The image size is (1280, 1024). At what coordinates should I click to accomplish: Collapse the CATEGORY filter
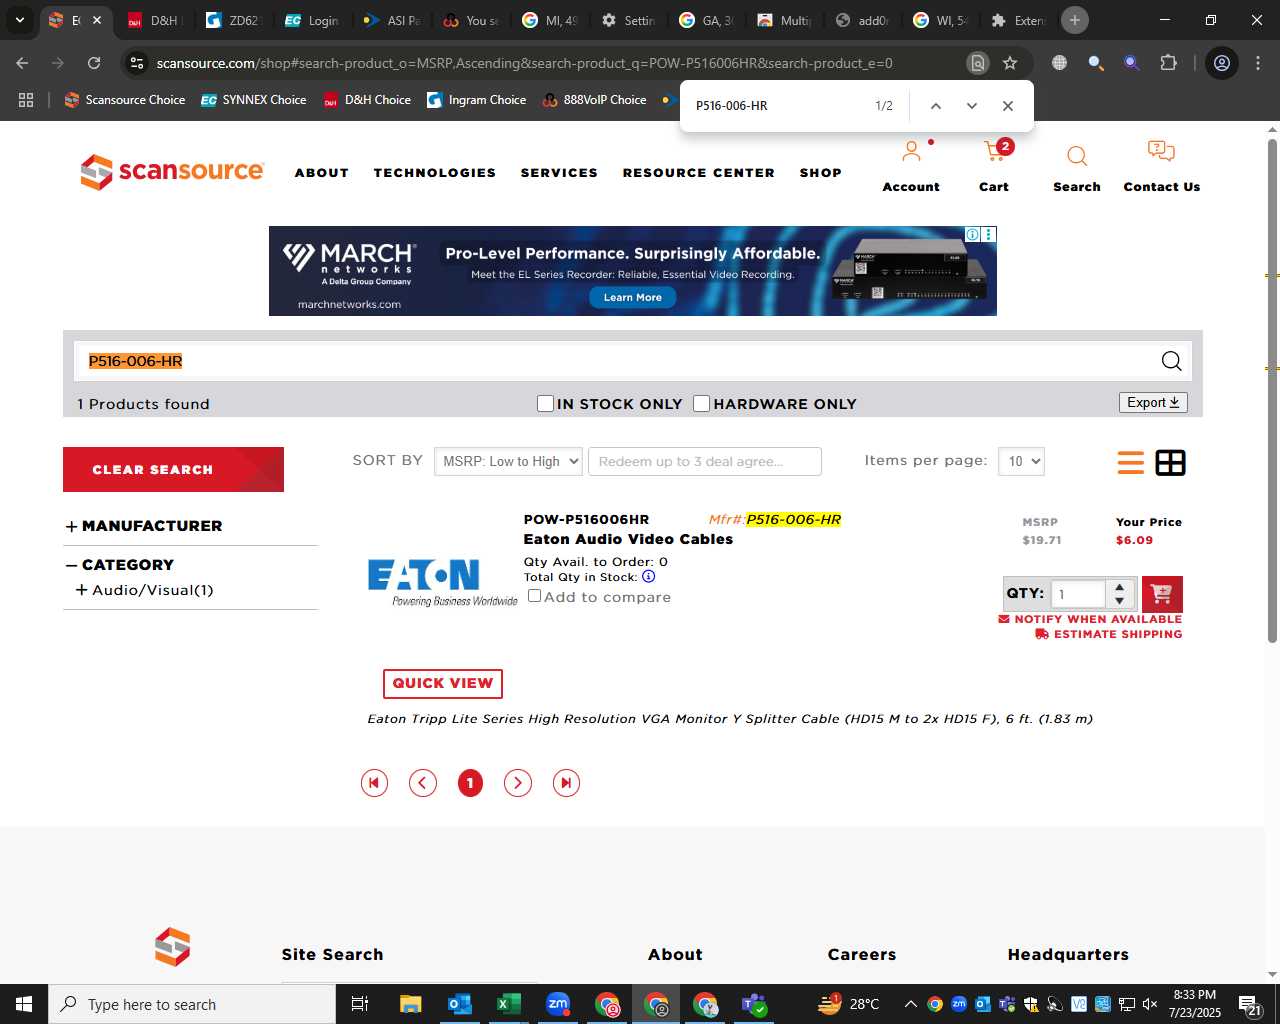(x=120, y=565)
